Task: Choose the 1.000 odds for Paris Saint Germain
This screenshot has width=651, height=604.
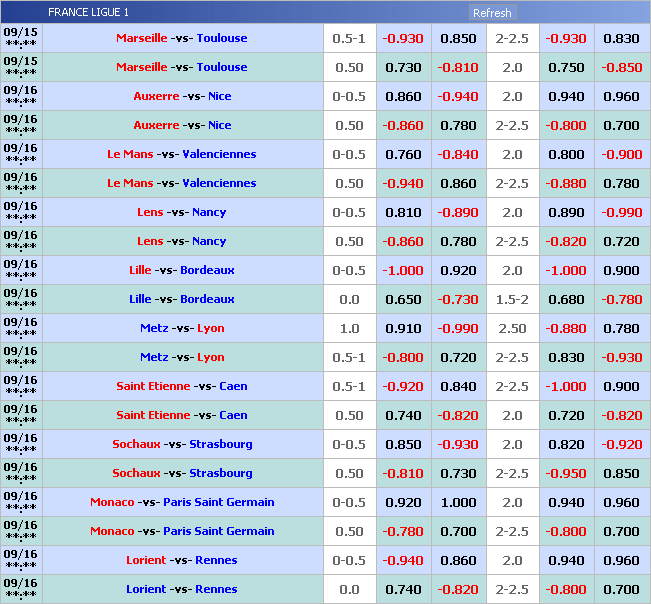Action: point(458,502)
